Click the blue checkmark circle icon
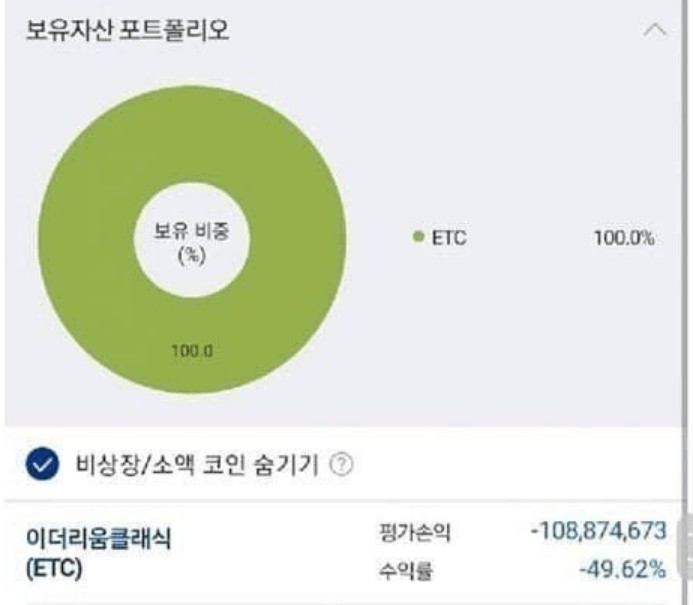 (x=42, y=464)
